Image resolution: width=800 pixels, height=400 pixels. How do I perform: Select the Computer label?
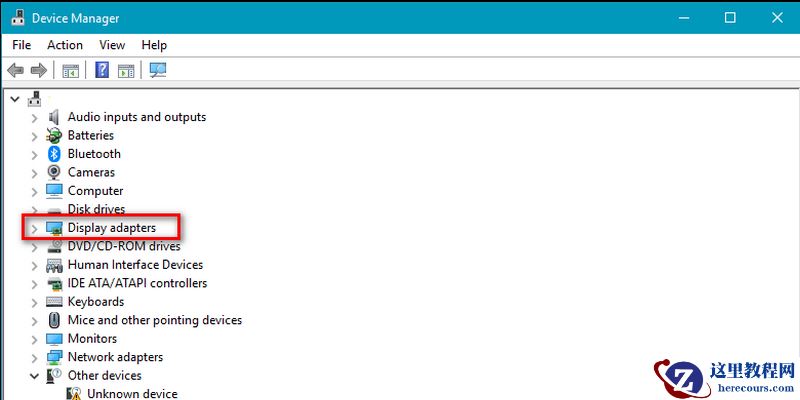click(x=95, y=191)
